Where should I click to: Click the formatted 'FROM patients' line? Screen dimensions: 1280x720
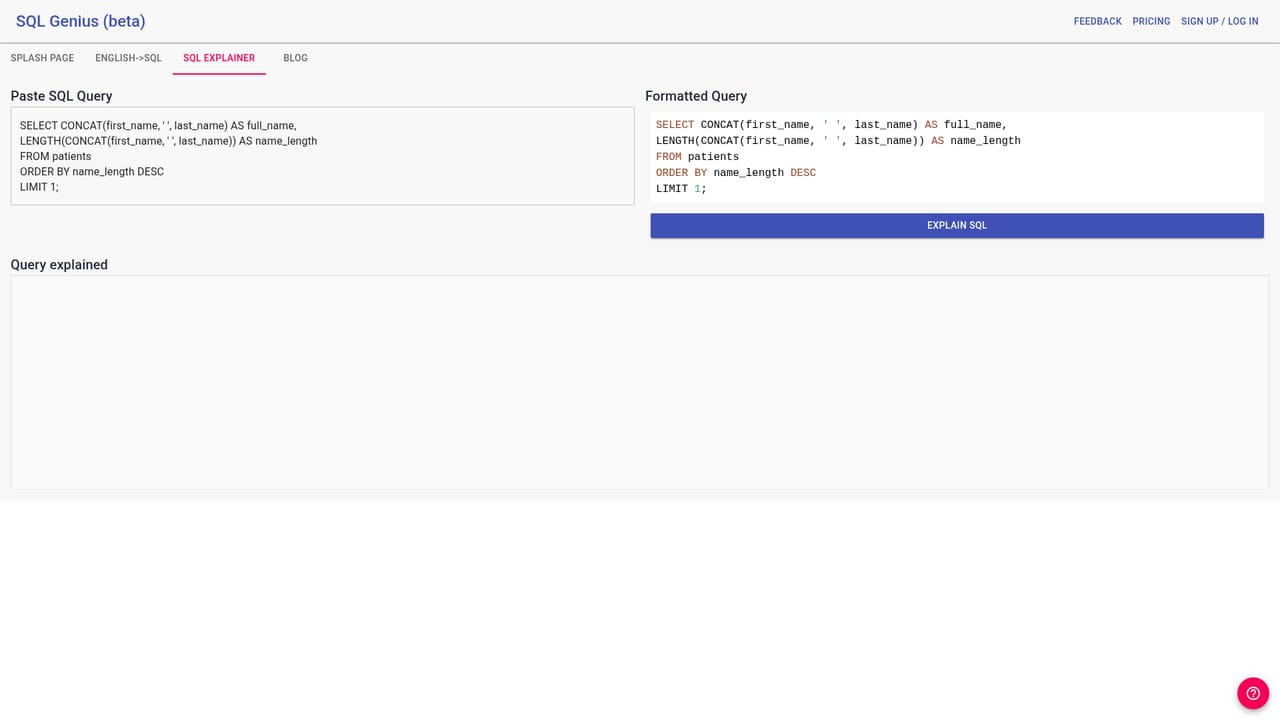click(x=697, y=157)
